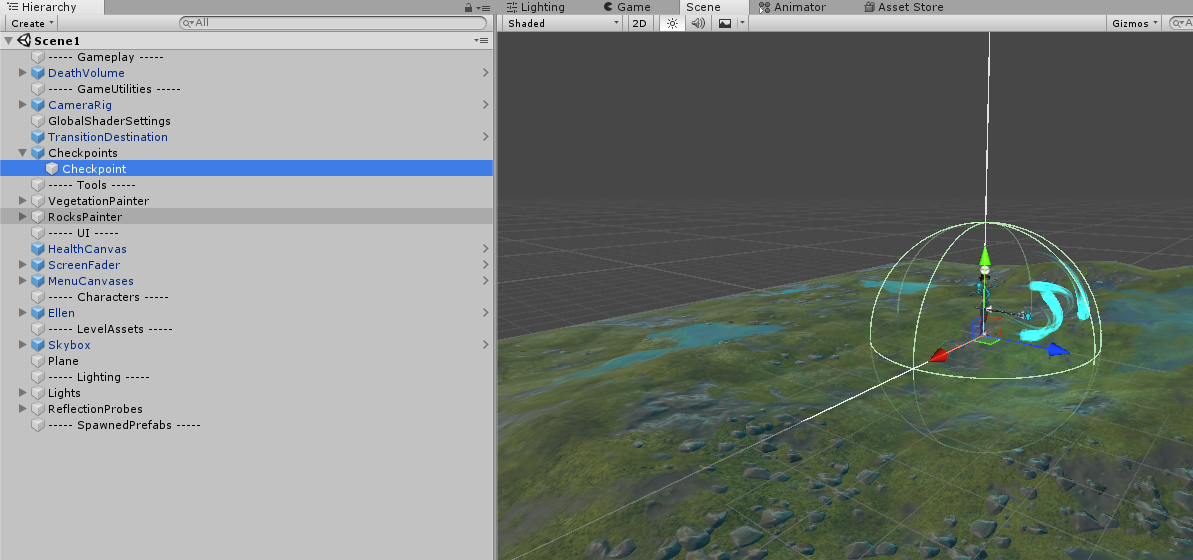Open the Shaded draw mode dropdown
This screenshot has width=1193, height=560.
pos(564,24)
